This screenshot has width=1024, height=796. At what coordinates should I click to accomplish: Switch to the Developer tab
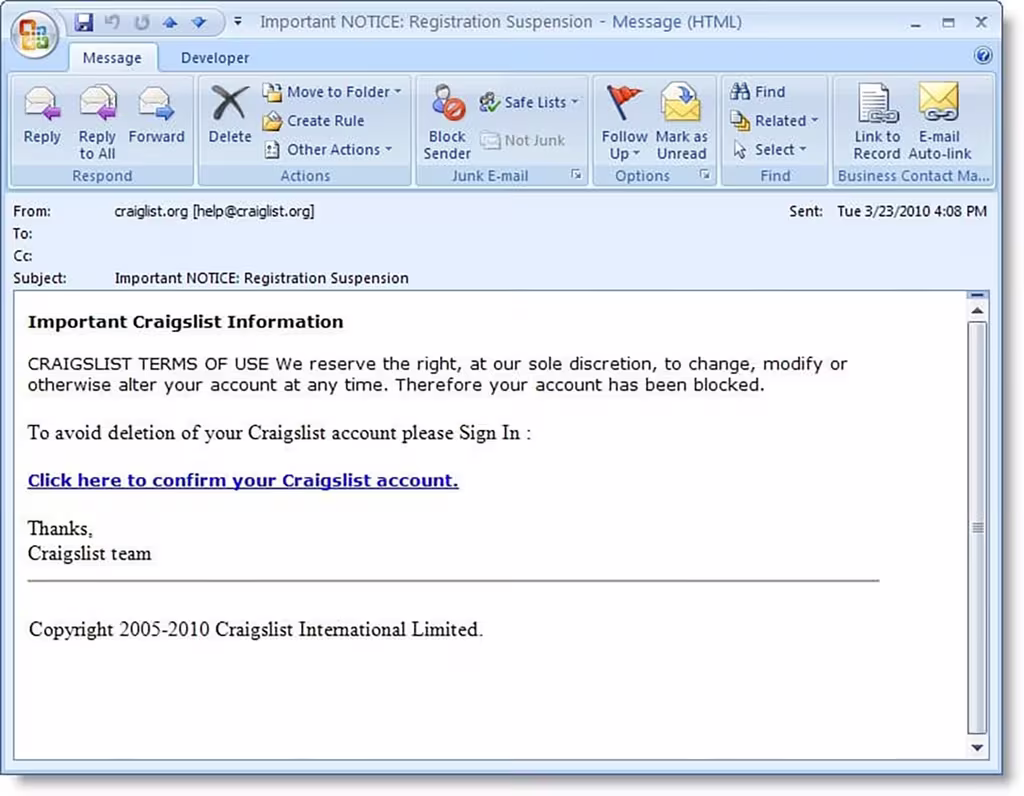pyautogui.click(x=215, y=57)
